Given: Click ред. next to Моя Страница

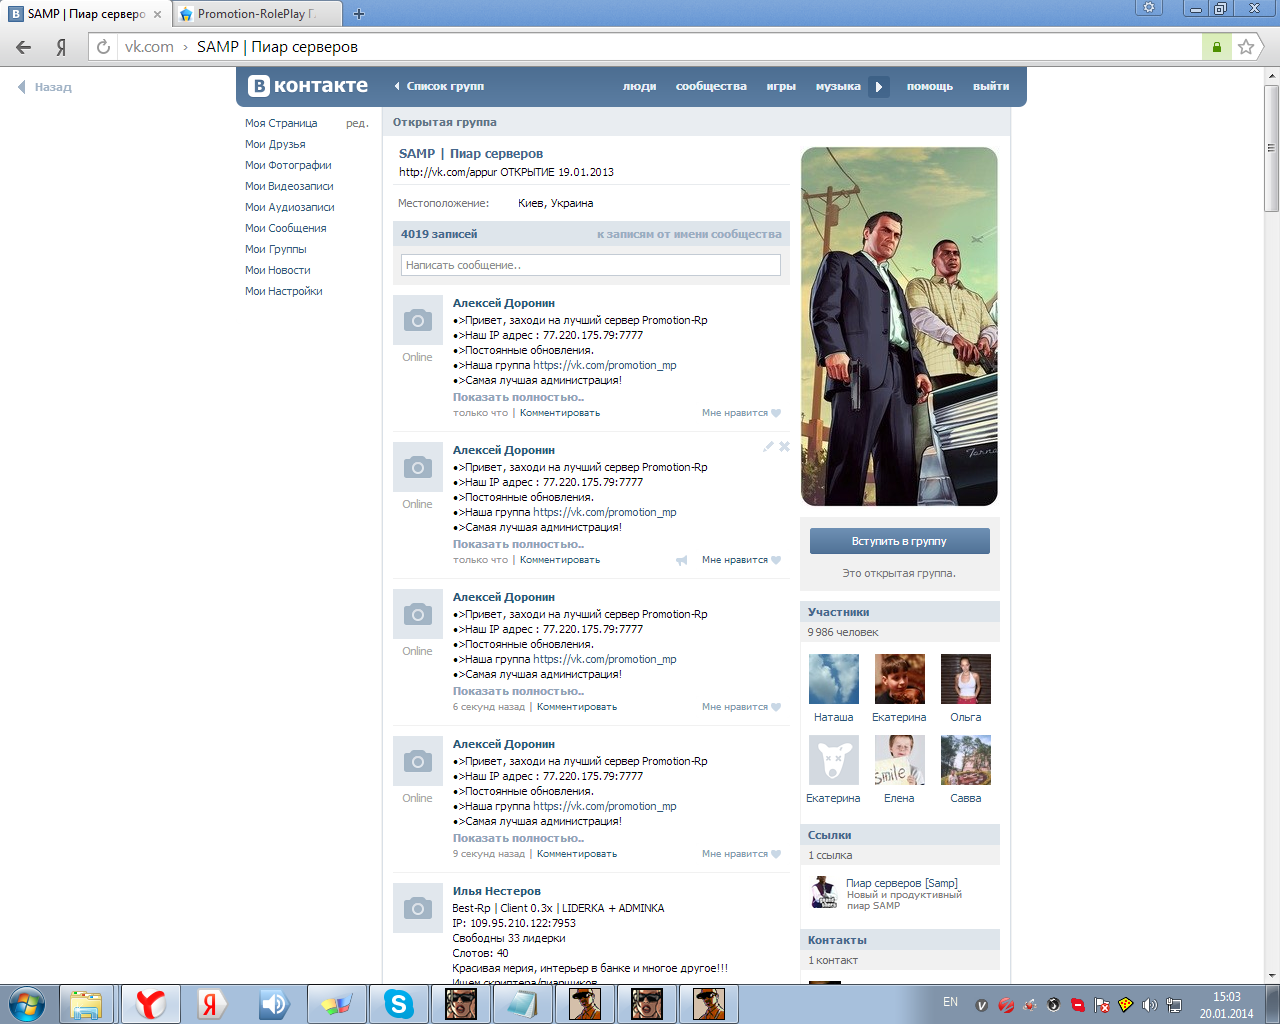Looking at the screenshot, I should 357,123.
